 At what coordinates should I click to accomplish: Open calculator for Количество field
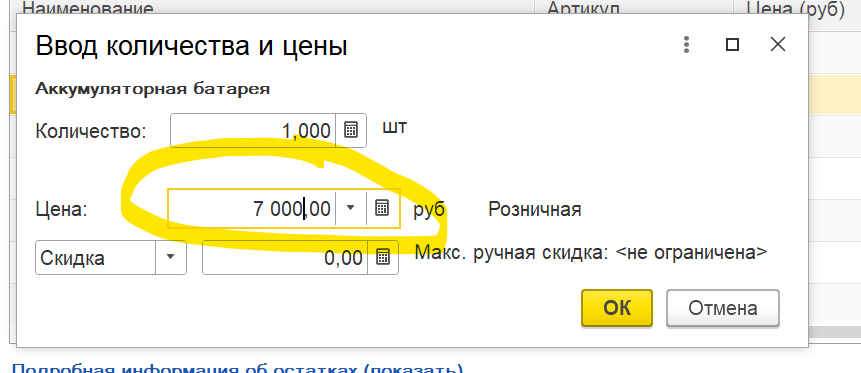[x=351, y=131]
